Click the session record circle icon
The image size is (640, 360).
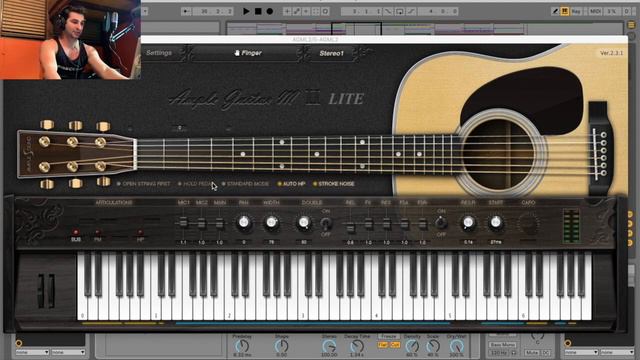325,11
